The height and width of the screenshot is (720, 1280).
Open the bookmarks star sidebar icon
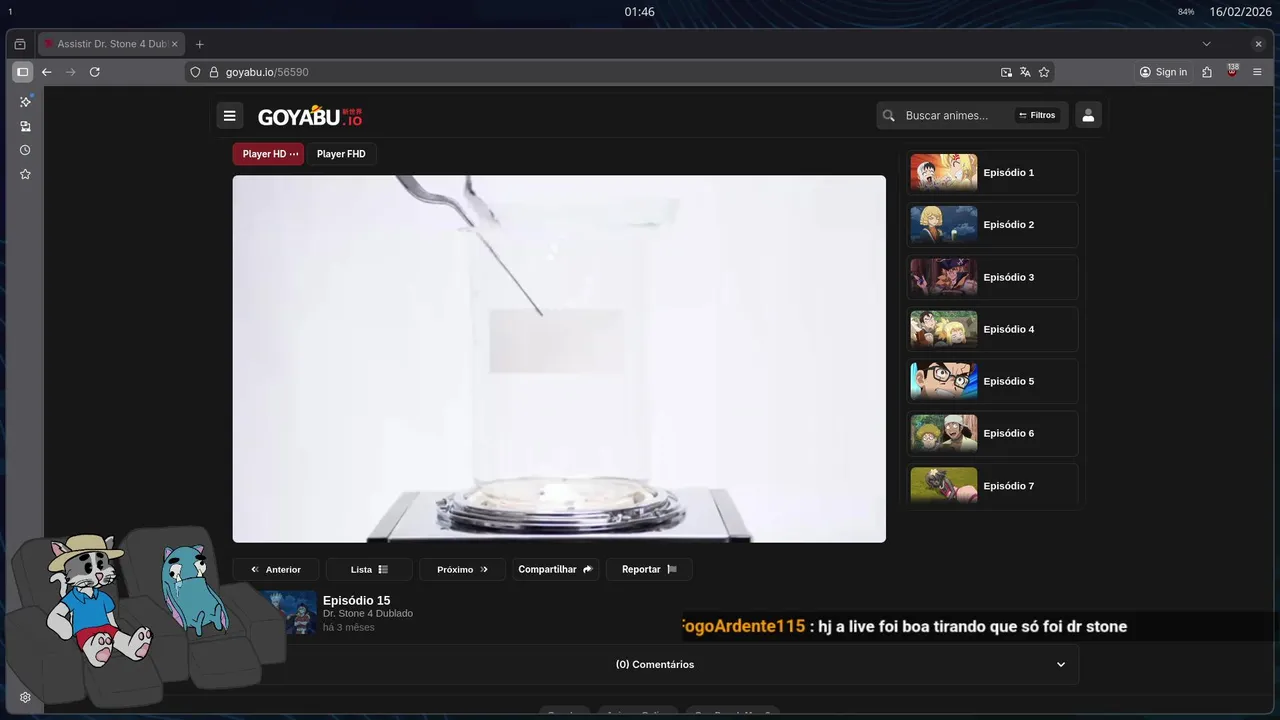point(25,174)
